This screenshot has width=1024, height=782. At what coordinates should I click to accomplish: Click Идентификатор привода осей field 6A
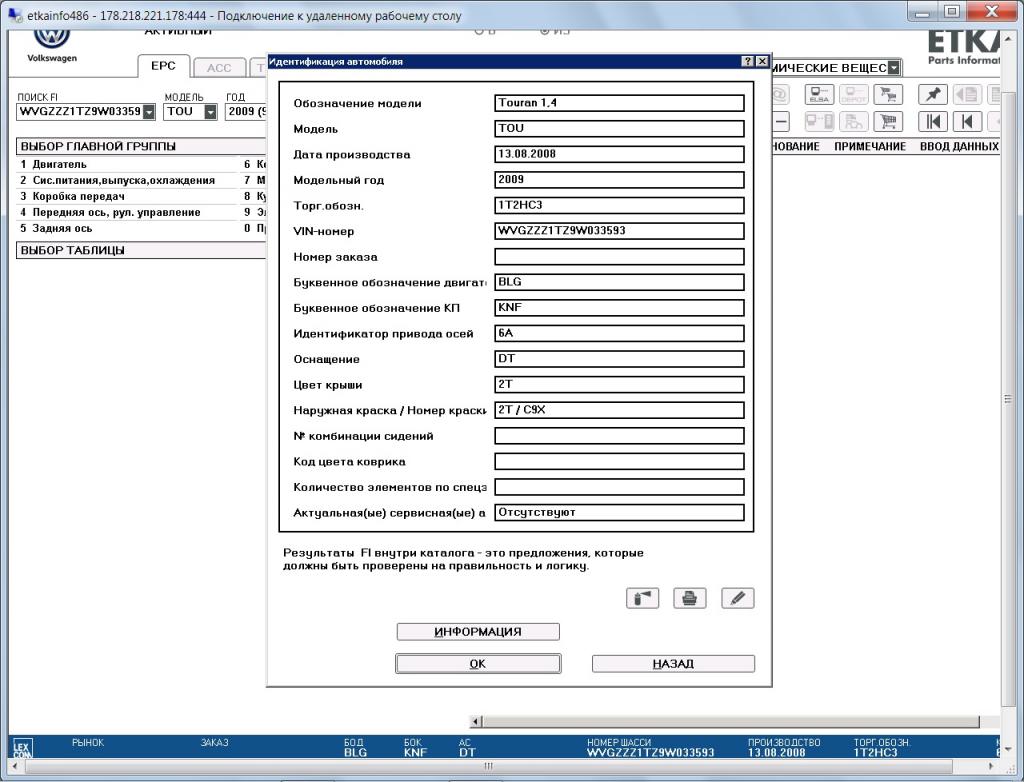[x=619, y=333]
